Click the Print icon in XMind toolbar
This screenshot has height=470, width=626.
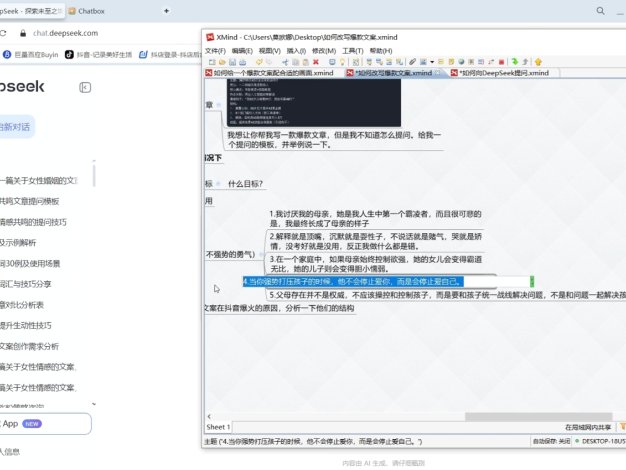tap(242, 62)
